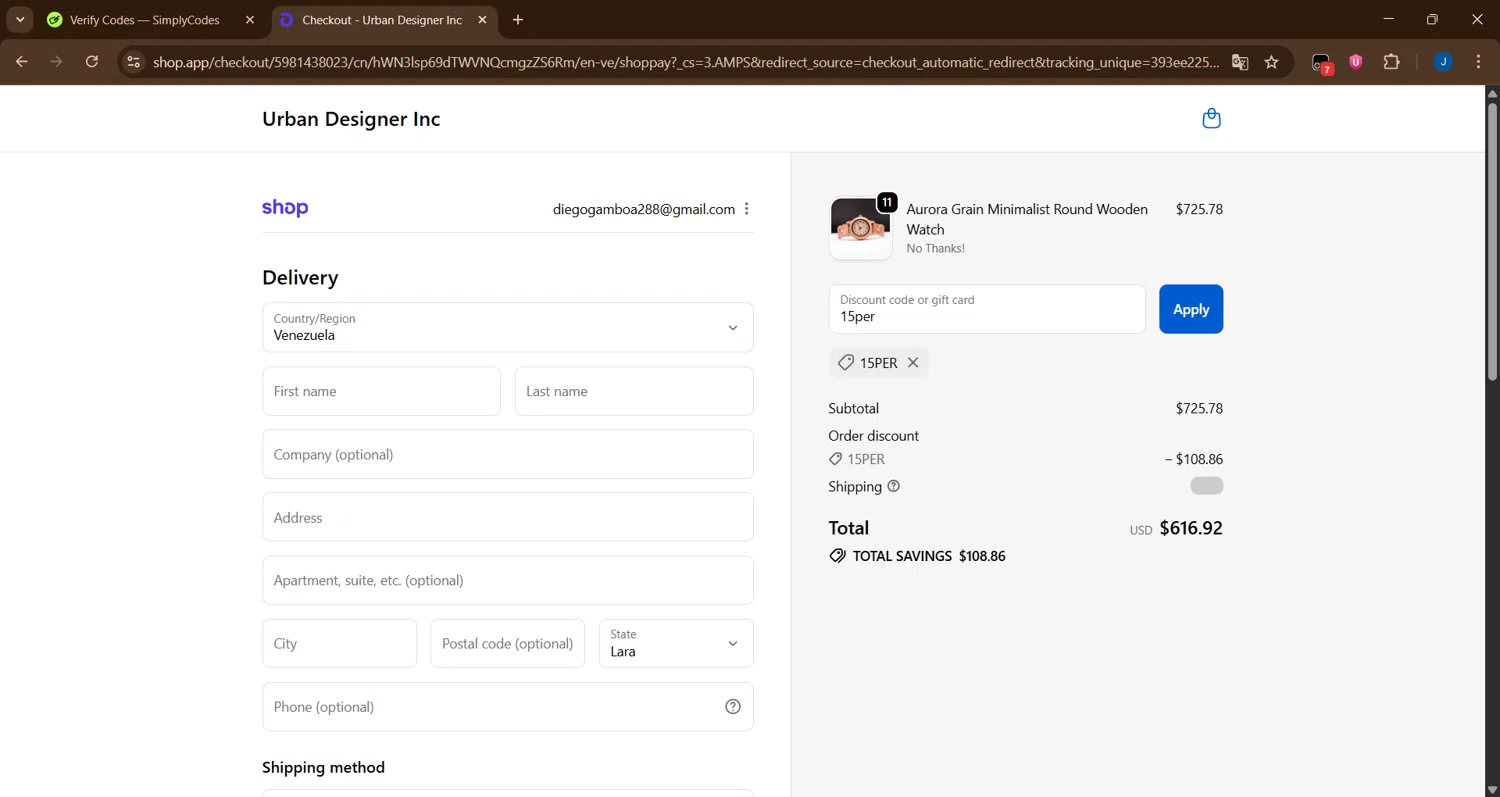Click the scrollbar down arrow
This screenshot has width=1500, height=797.
1492,789
